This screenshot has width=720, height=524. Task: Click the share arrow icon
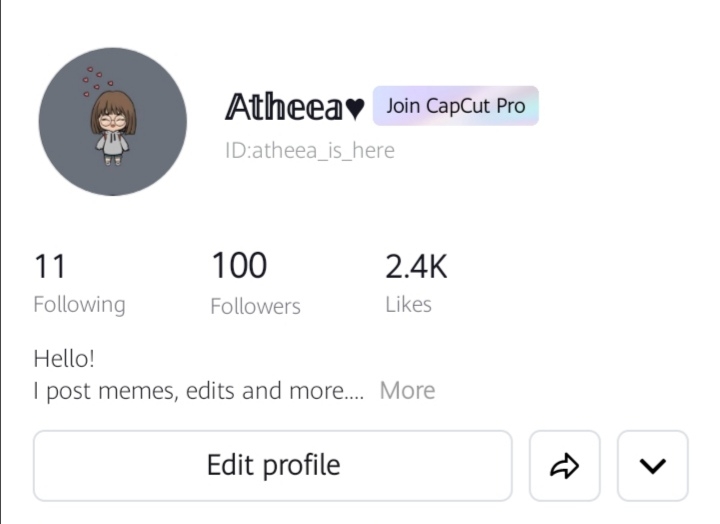click(564, 466)
